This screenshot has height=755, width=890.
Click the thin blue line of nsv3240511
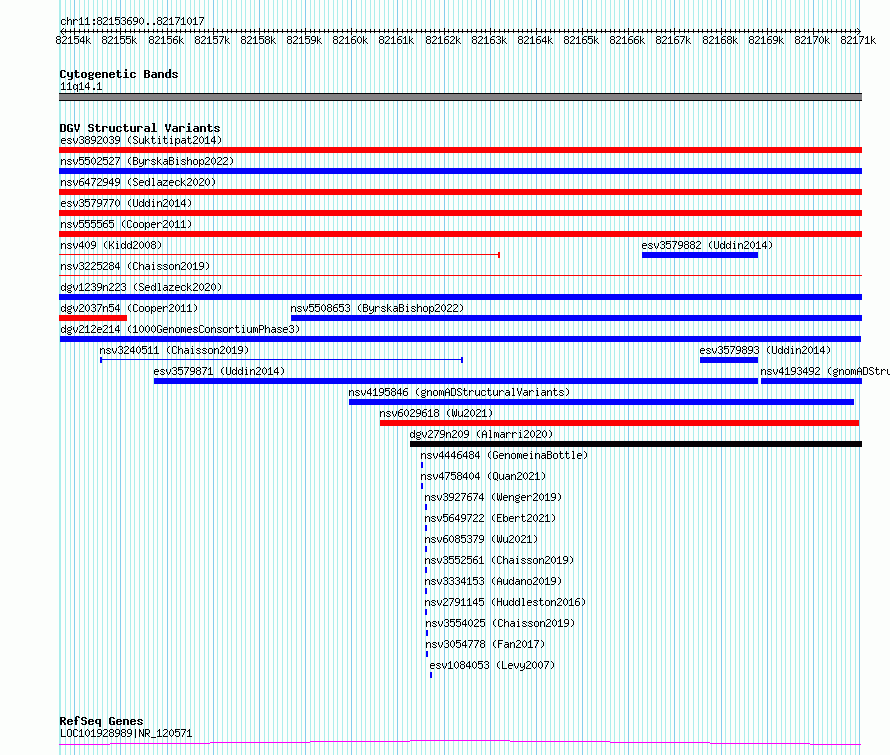[x=282, y=360]
